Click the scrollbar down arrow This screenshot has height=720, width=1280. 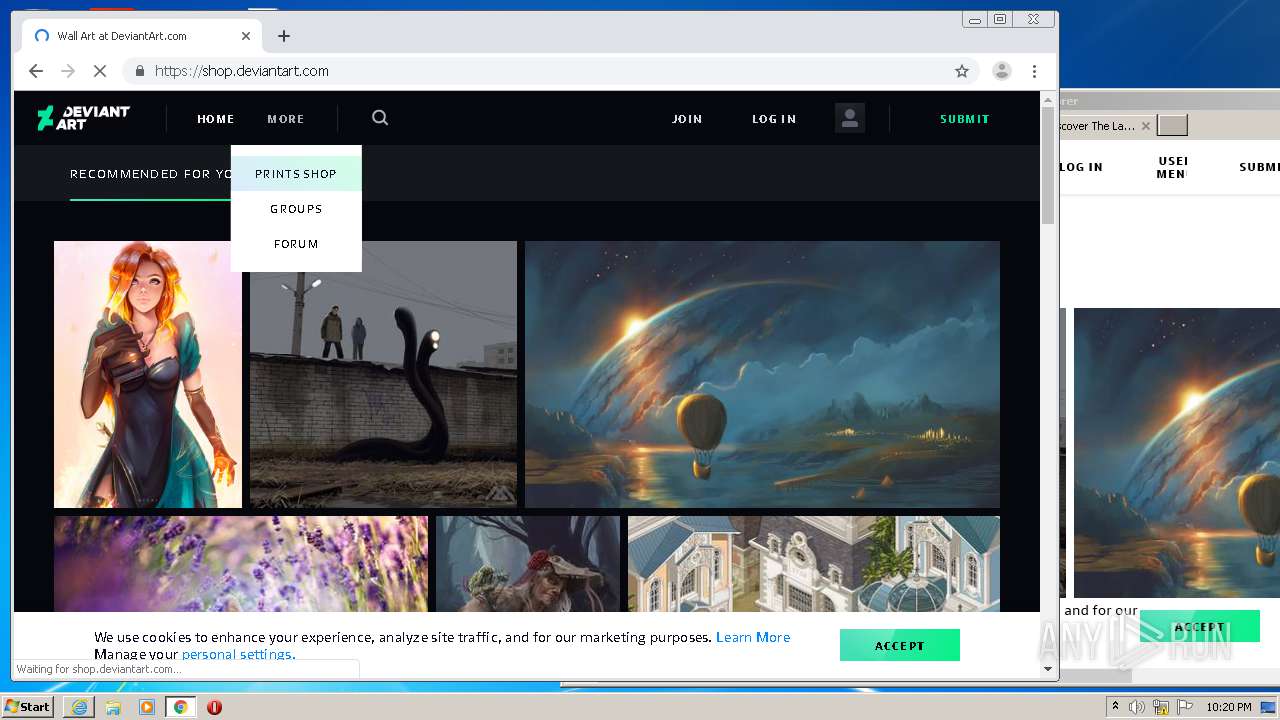coord(1048,669)
